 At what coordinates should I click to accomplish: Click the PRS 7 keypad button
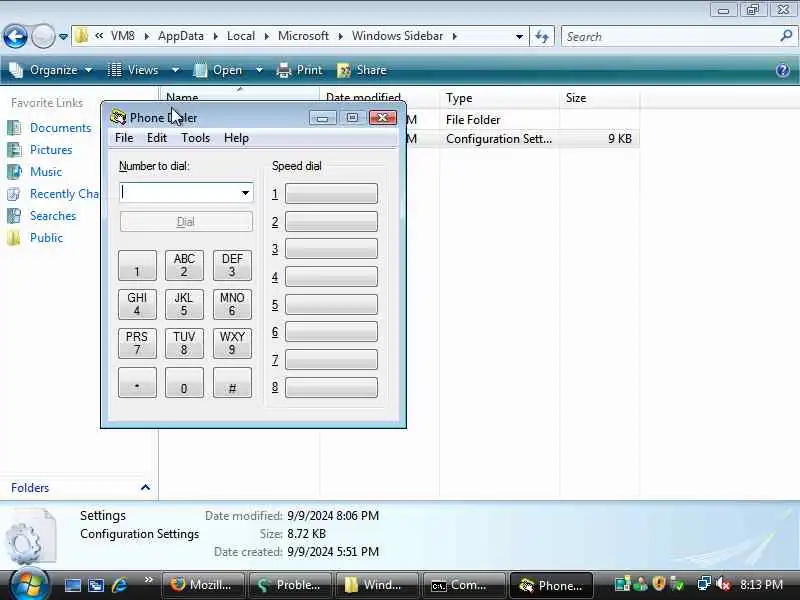point(137,343)
